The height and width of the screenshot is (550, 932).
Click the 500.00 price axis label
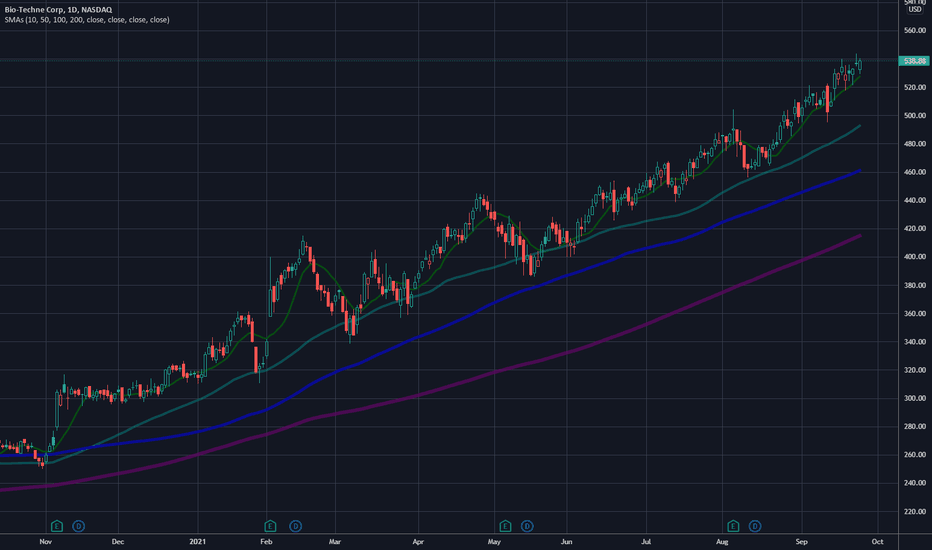[915, 115]
